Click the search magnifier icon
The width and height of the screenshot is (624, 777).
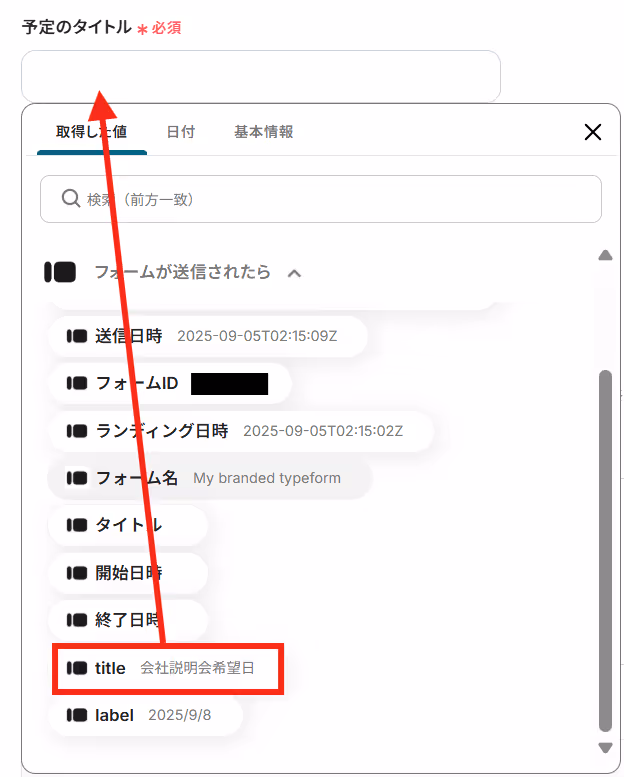pyautogui.click(x=70, y=199)
